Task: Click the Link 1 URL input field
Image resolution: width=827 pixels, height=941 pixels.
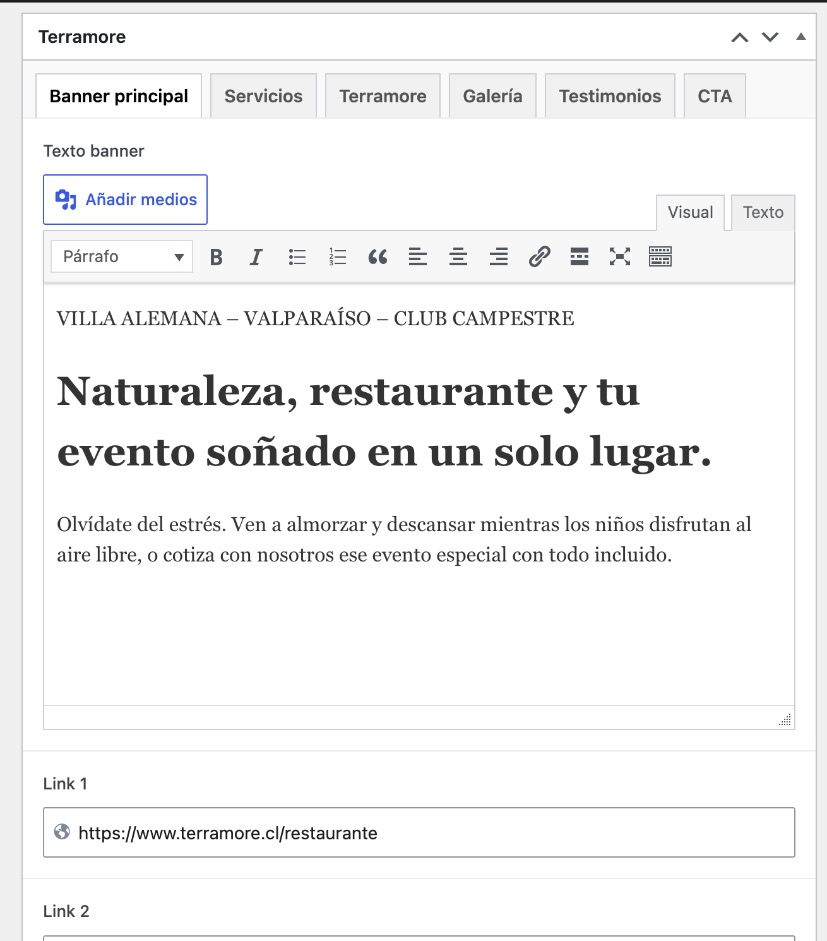Action: [419, 832]
